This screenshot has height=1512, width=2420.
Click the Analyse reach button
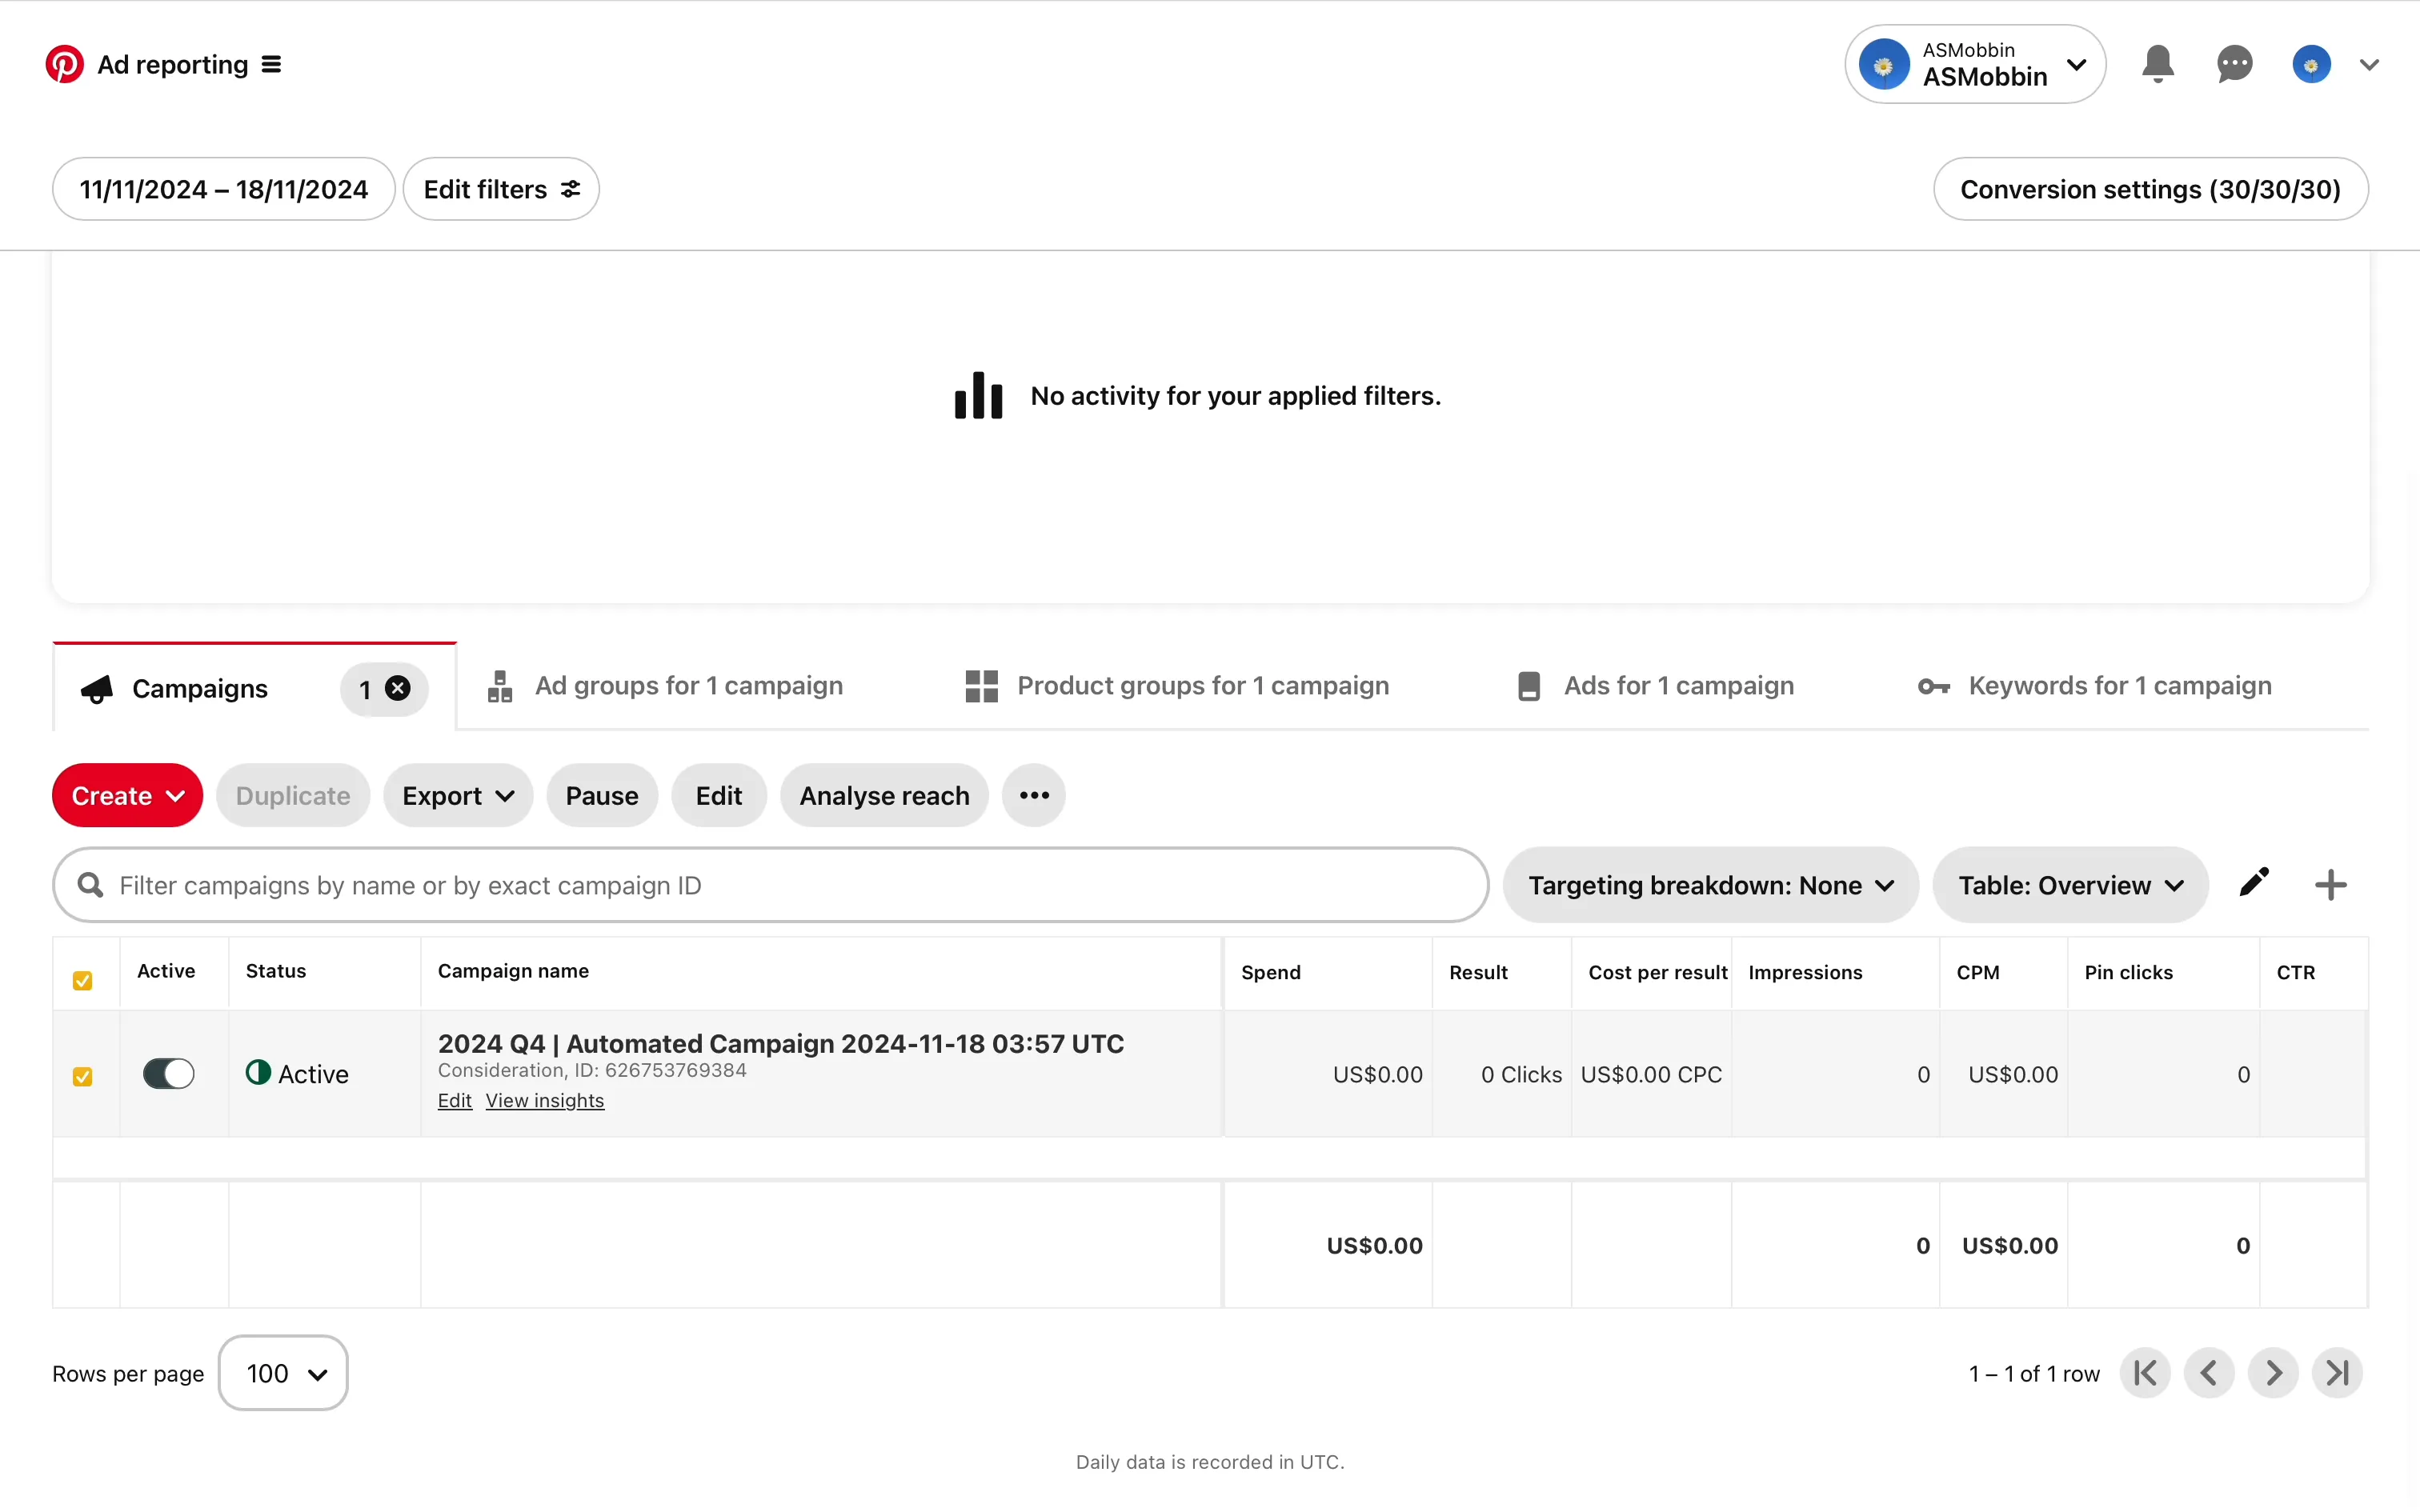[884, 796]
